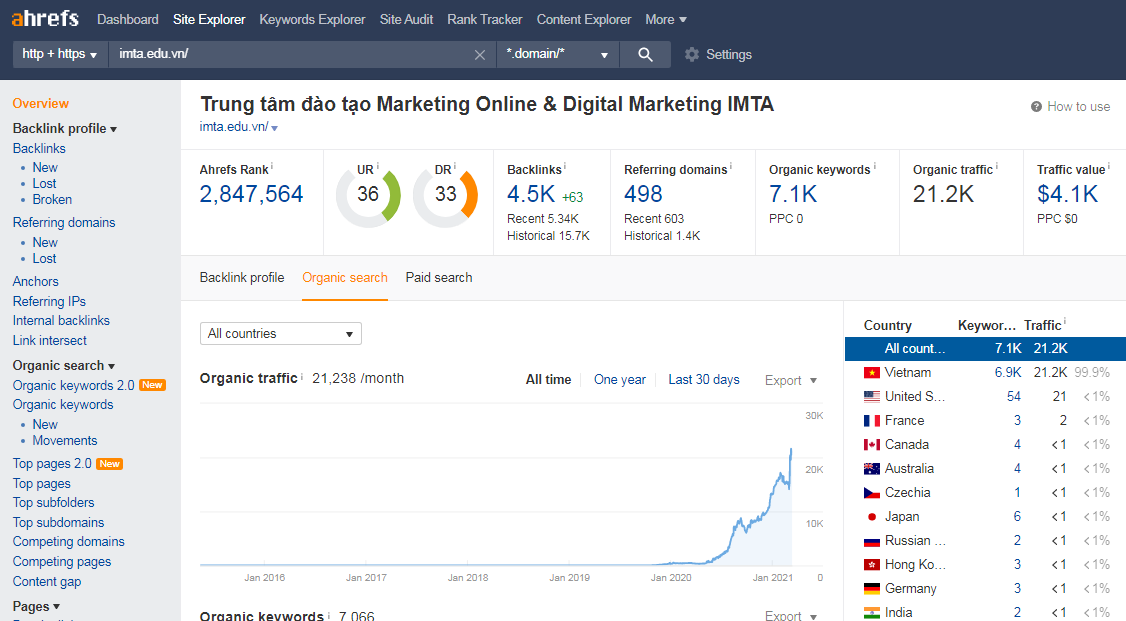Click the Backlinks value 4.5K
Viewport: 1126px width, 621px height.
coord(531,195)
